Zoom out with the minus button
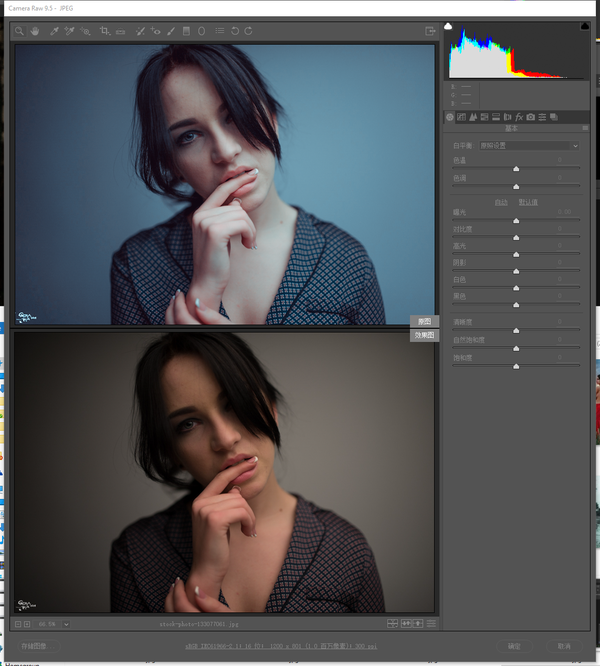The height and width of the screenshot is (666, 600). click(x=18, y=624)
